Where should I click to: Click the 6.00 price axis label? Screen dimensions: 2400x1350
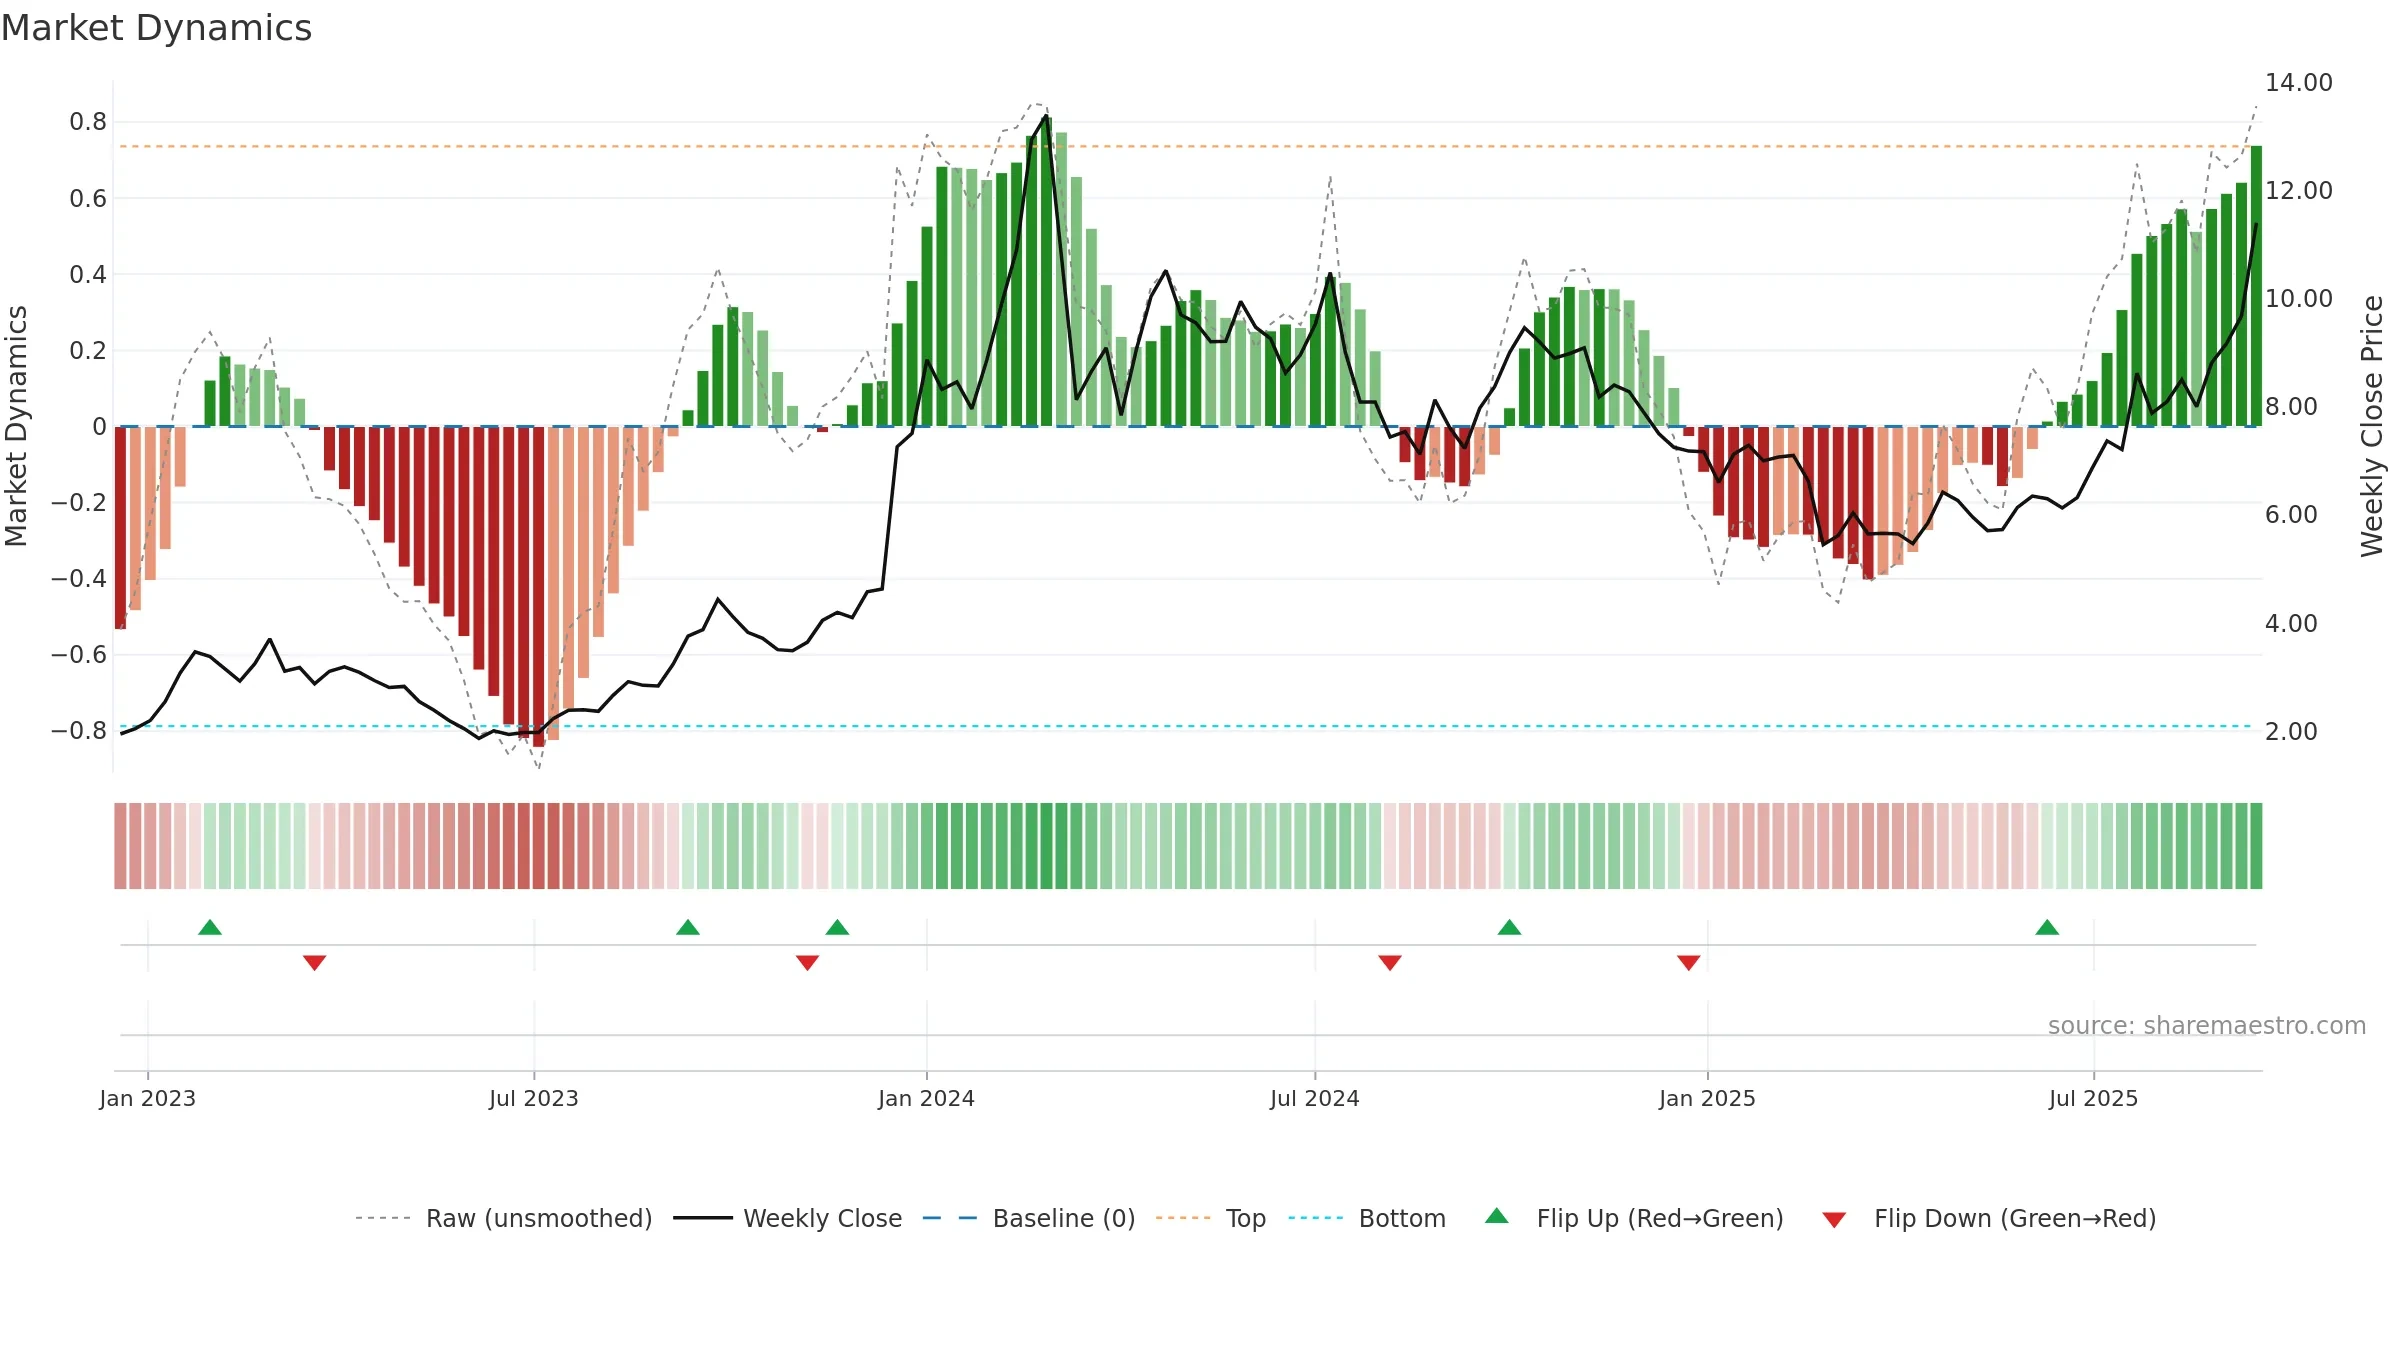[x=2291, y=514]
